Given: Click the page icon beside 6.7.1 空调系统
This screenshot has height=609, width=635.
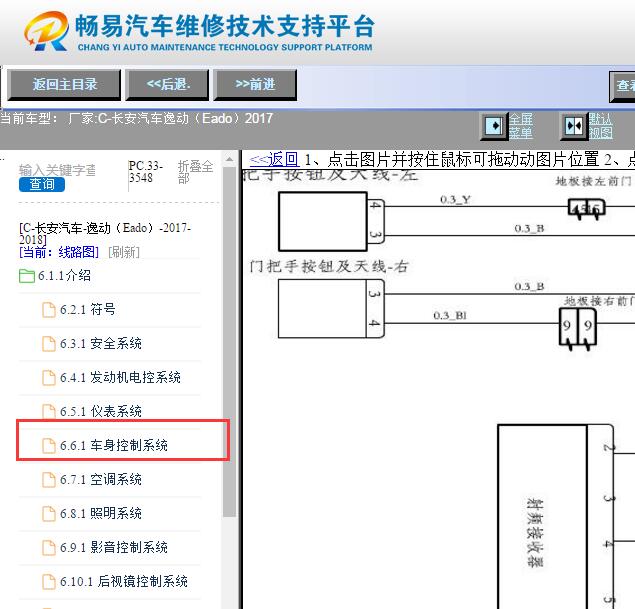Looking at the screenshot, I should click(49, 480).
